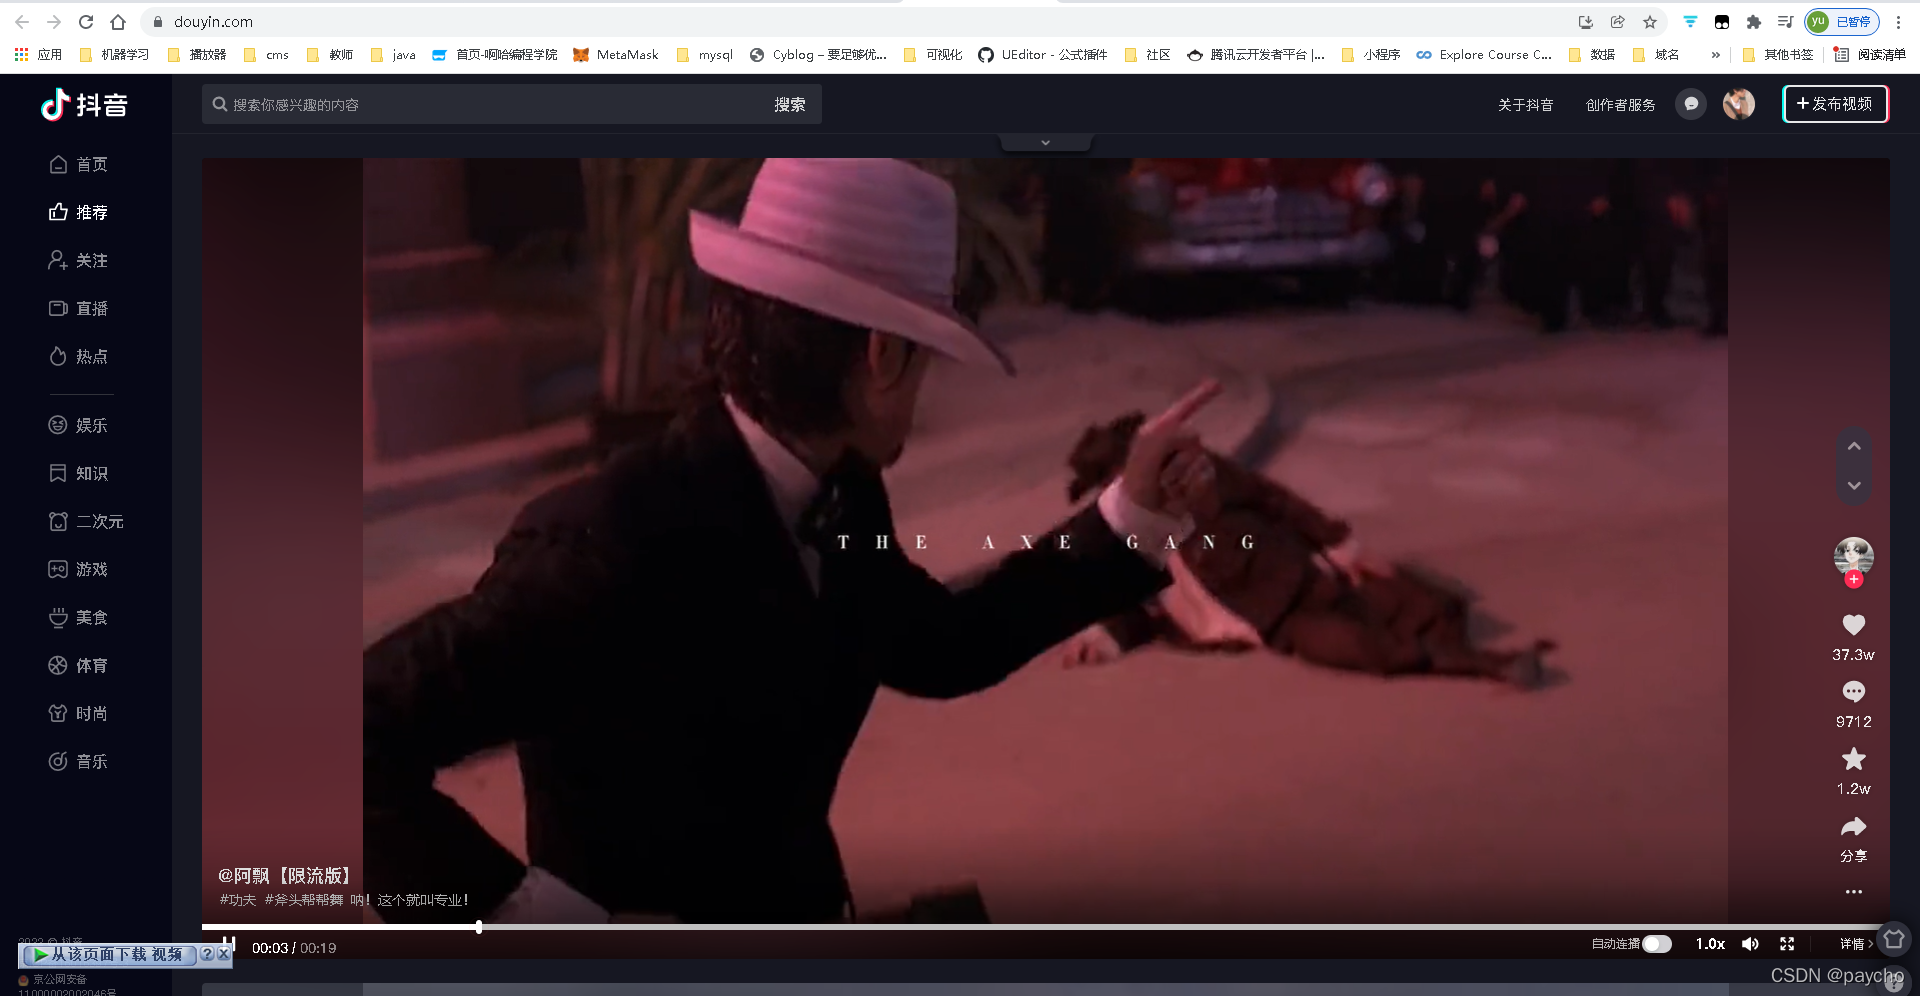Open the #斧头帮帮舞 hashtag
Viewport: 1920px width, 996px height.
pos(304,900)
